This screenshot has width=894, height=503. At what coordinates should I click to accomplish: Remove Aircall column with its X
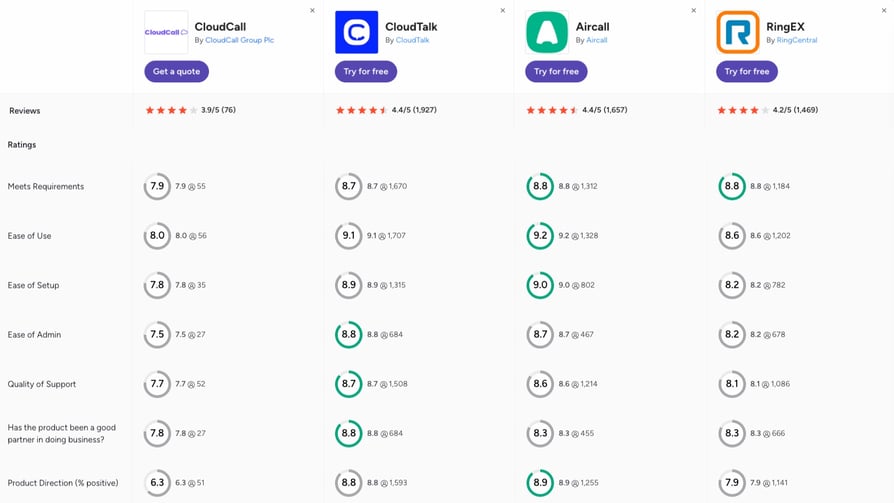point(693,10)
